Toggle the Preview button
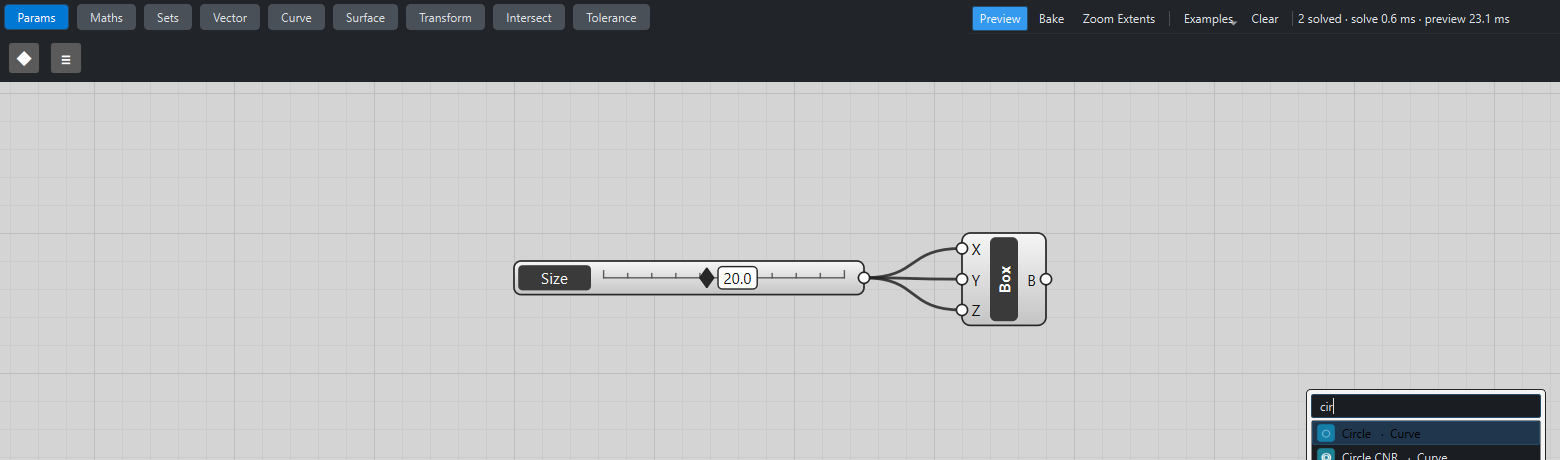 pos(1000,18)
